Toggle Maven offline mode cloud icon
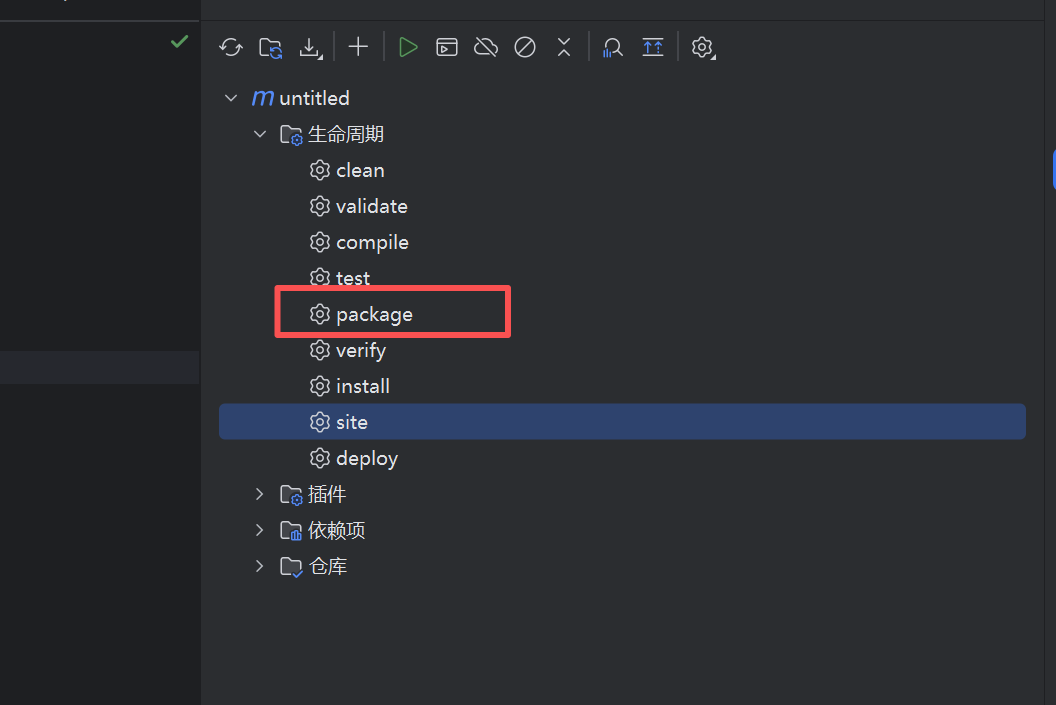Image resolution: width=1056 pixels, height=705 pixels. tap(486, 47)
